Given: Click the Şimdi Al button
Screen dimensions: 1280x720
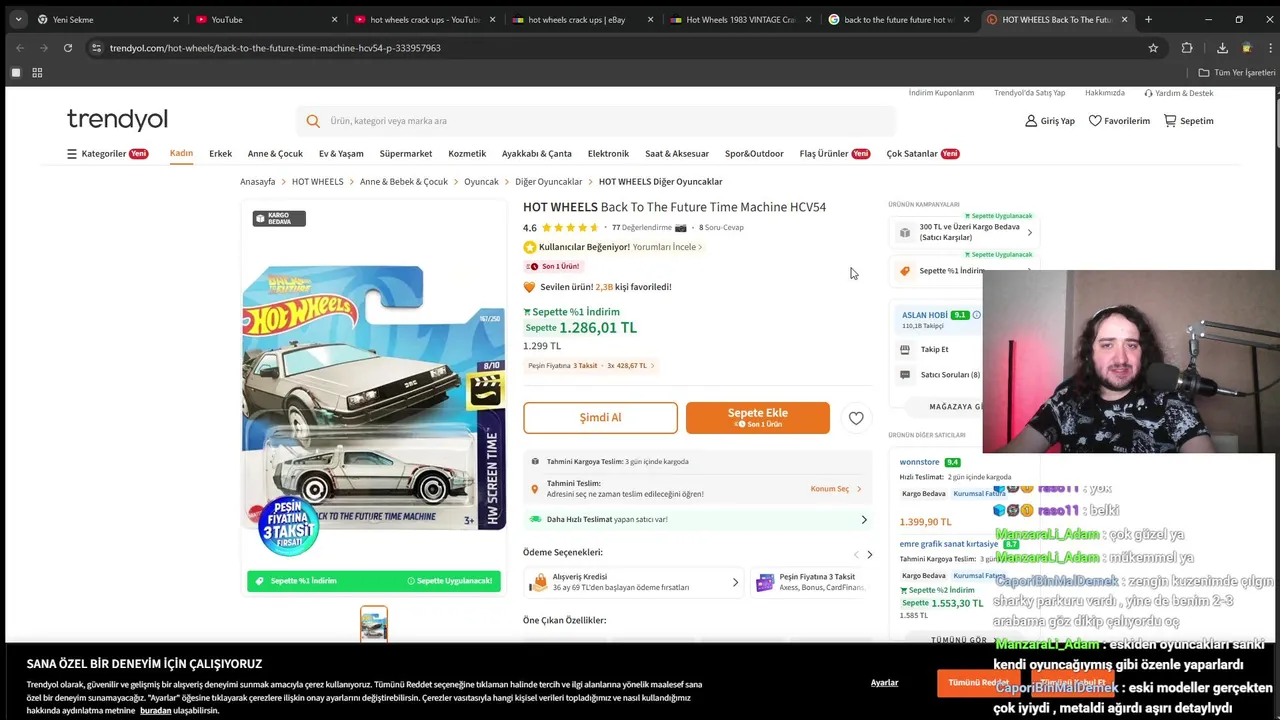Looking at the screenshot, I should (x=600, y=418).
